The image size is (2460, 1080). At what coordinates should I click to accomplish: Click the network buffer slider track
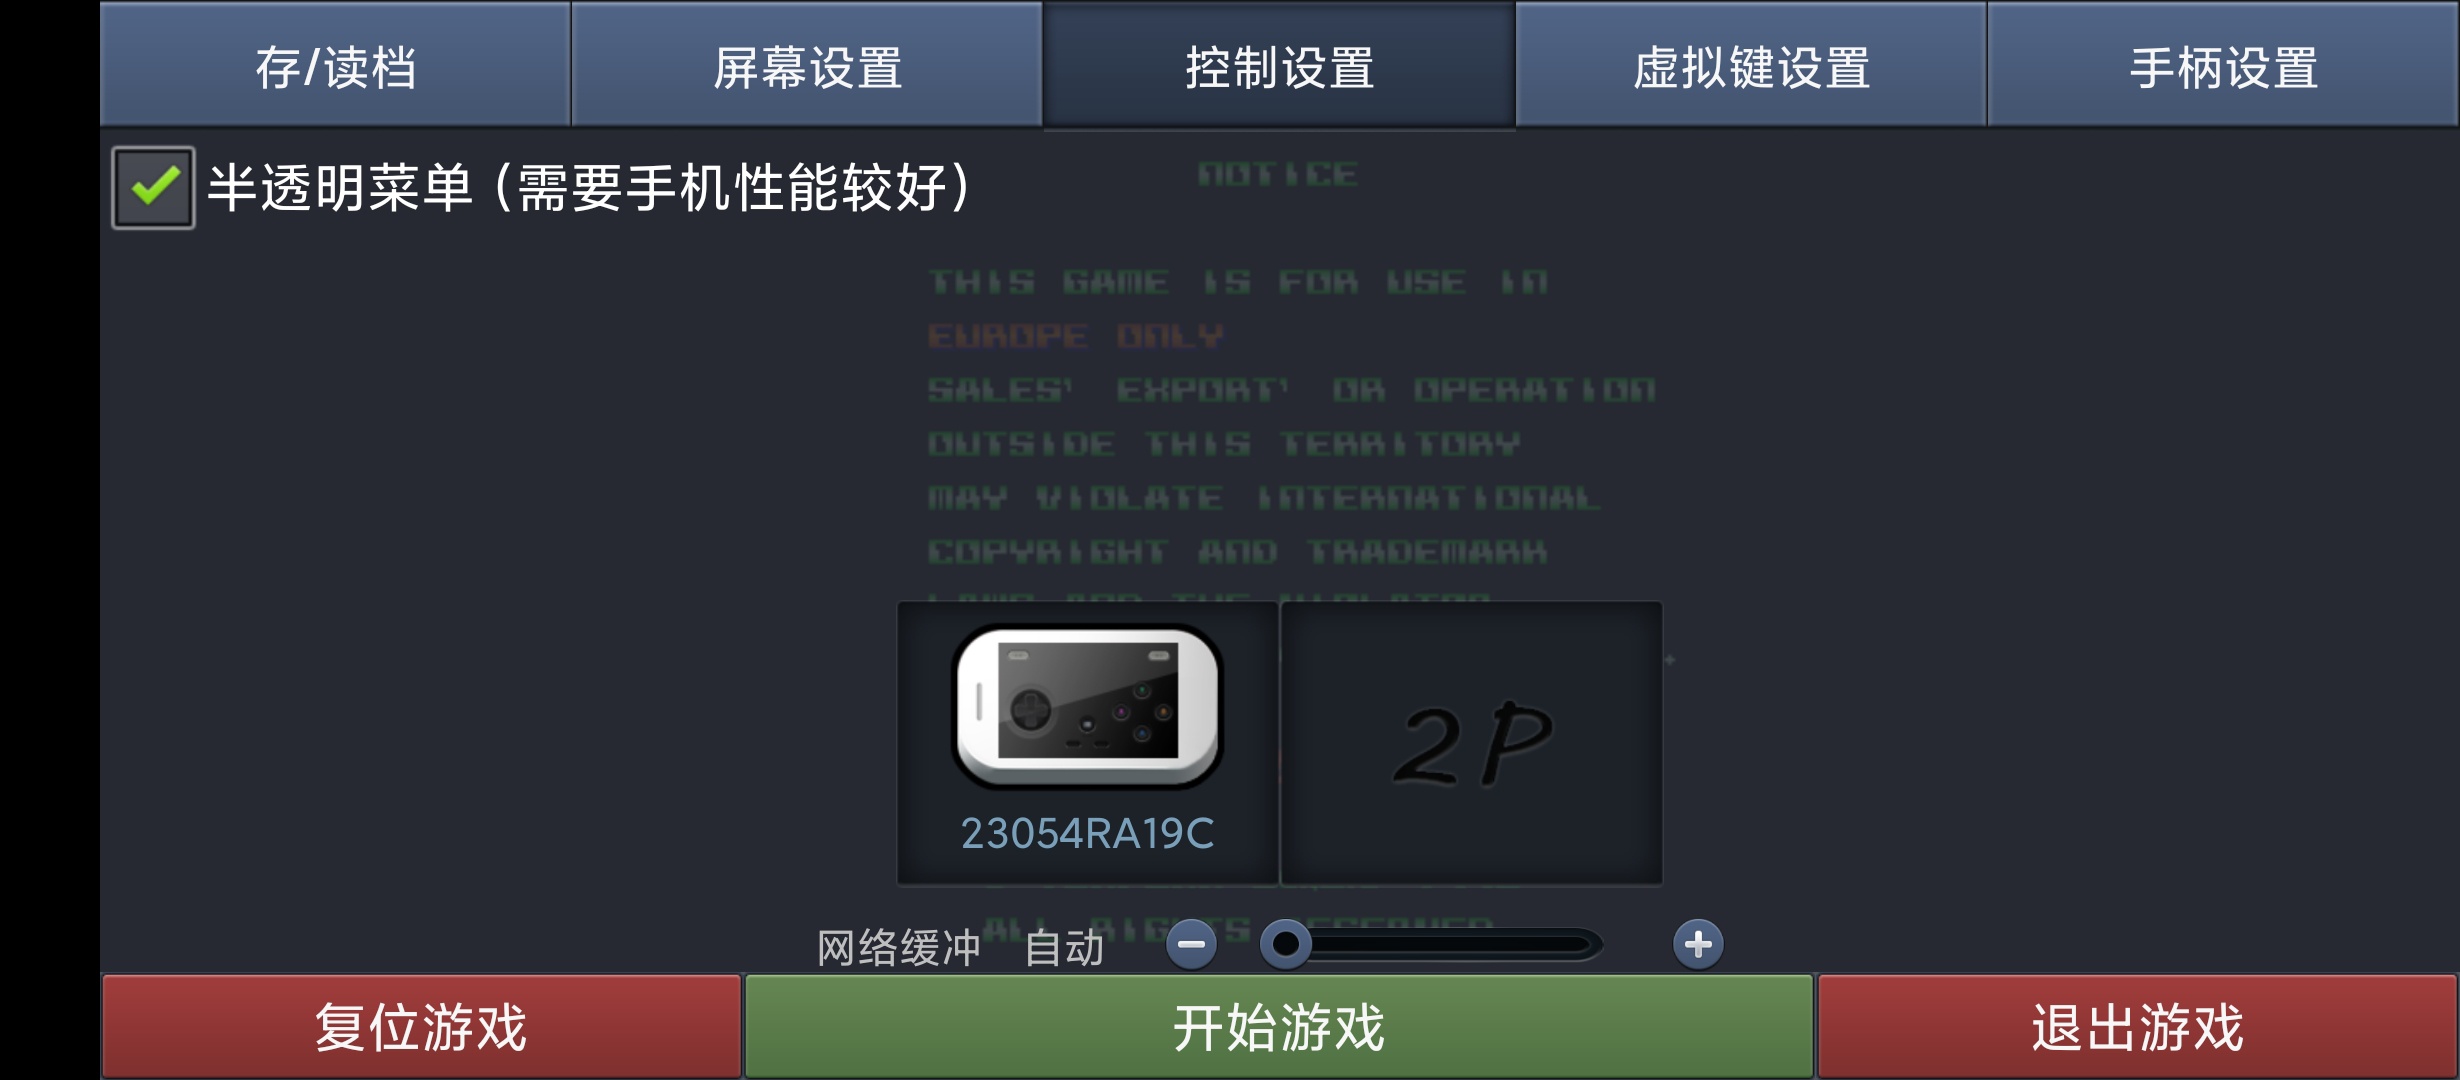point(1432,944)
